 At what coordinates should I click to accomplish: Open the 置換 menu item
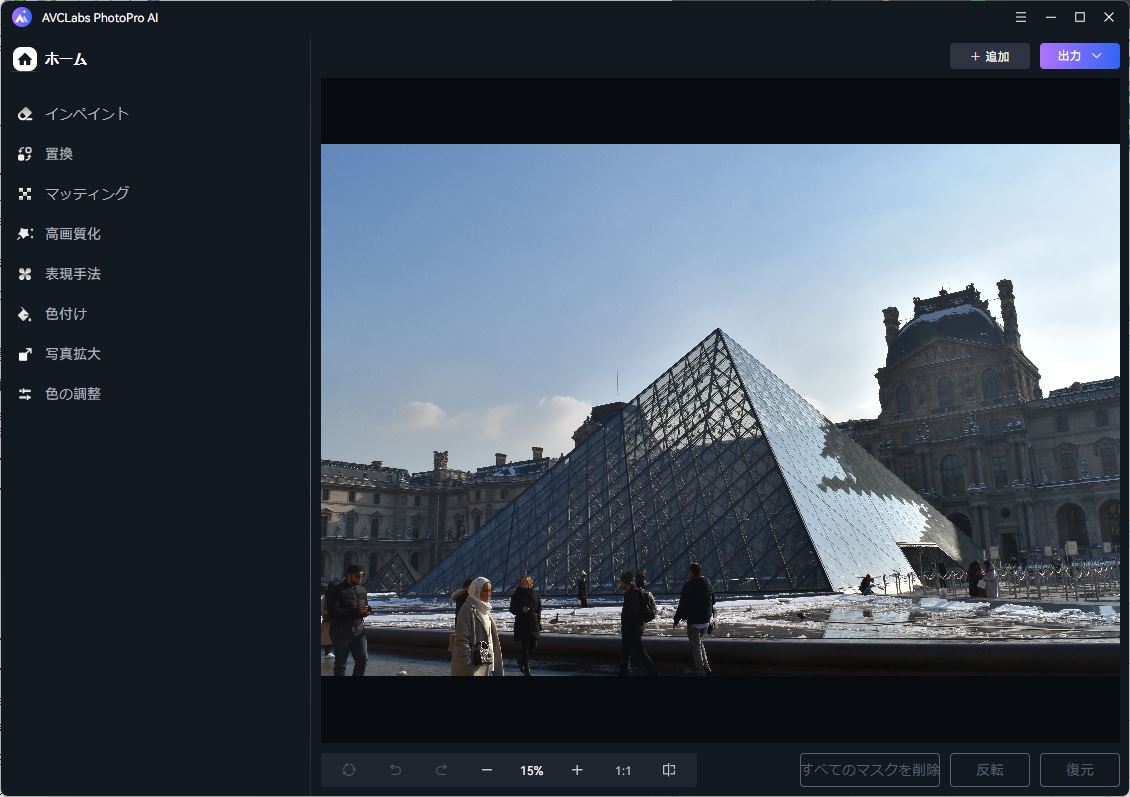(59, 153)
